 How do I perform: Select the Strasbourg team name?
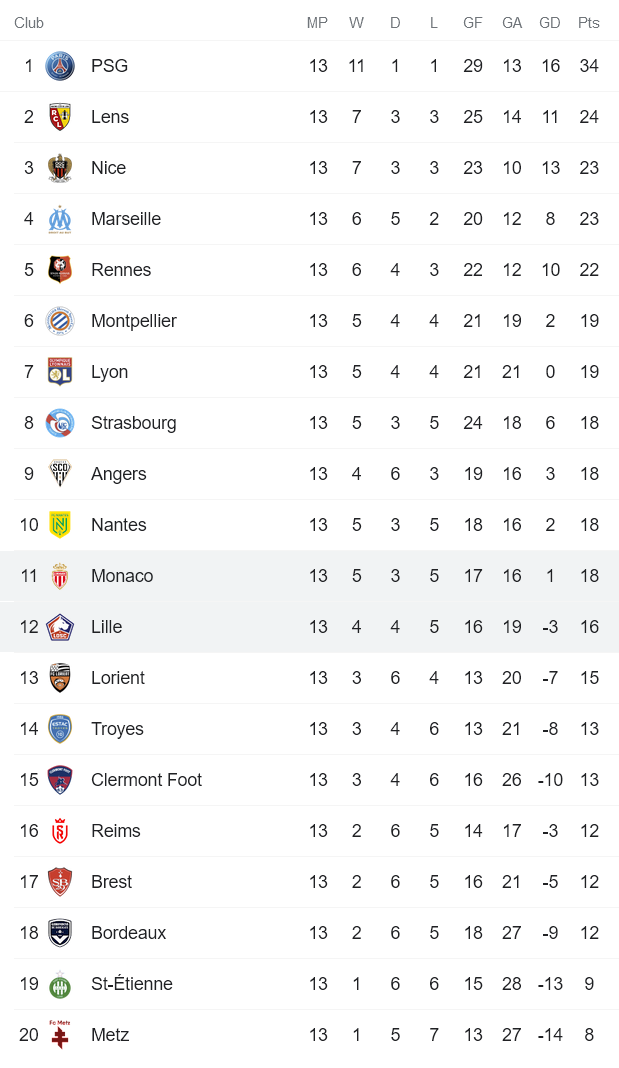click(133, 423)
